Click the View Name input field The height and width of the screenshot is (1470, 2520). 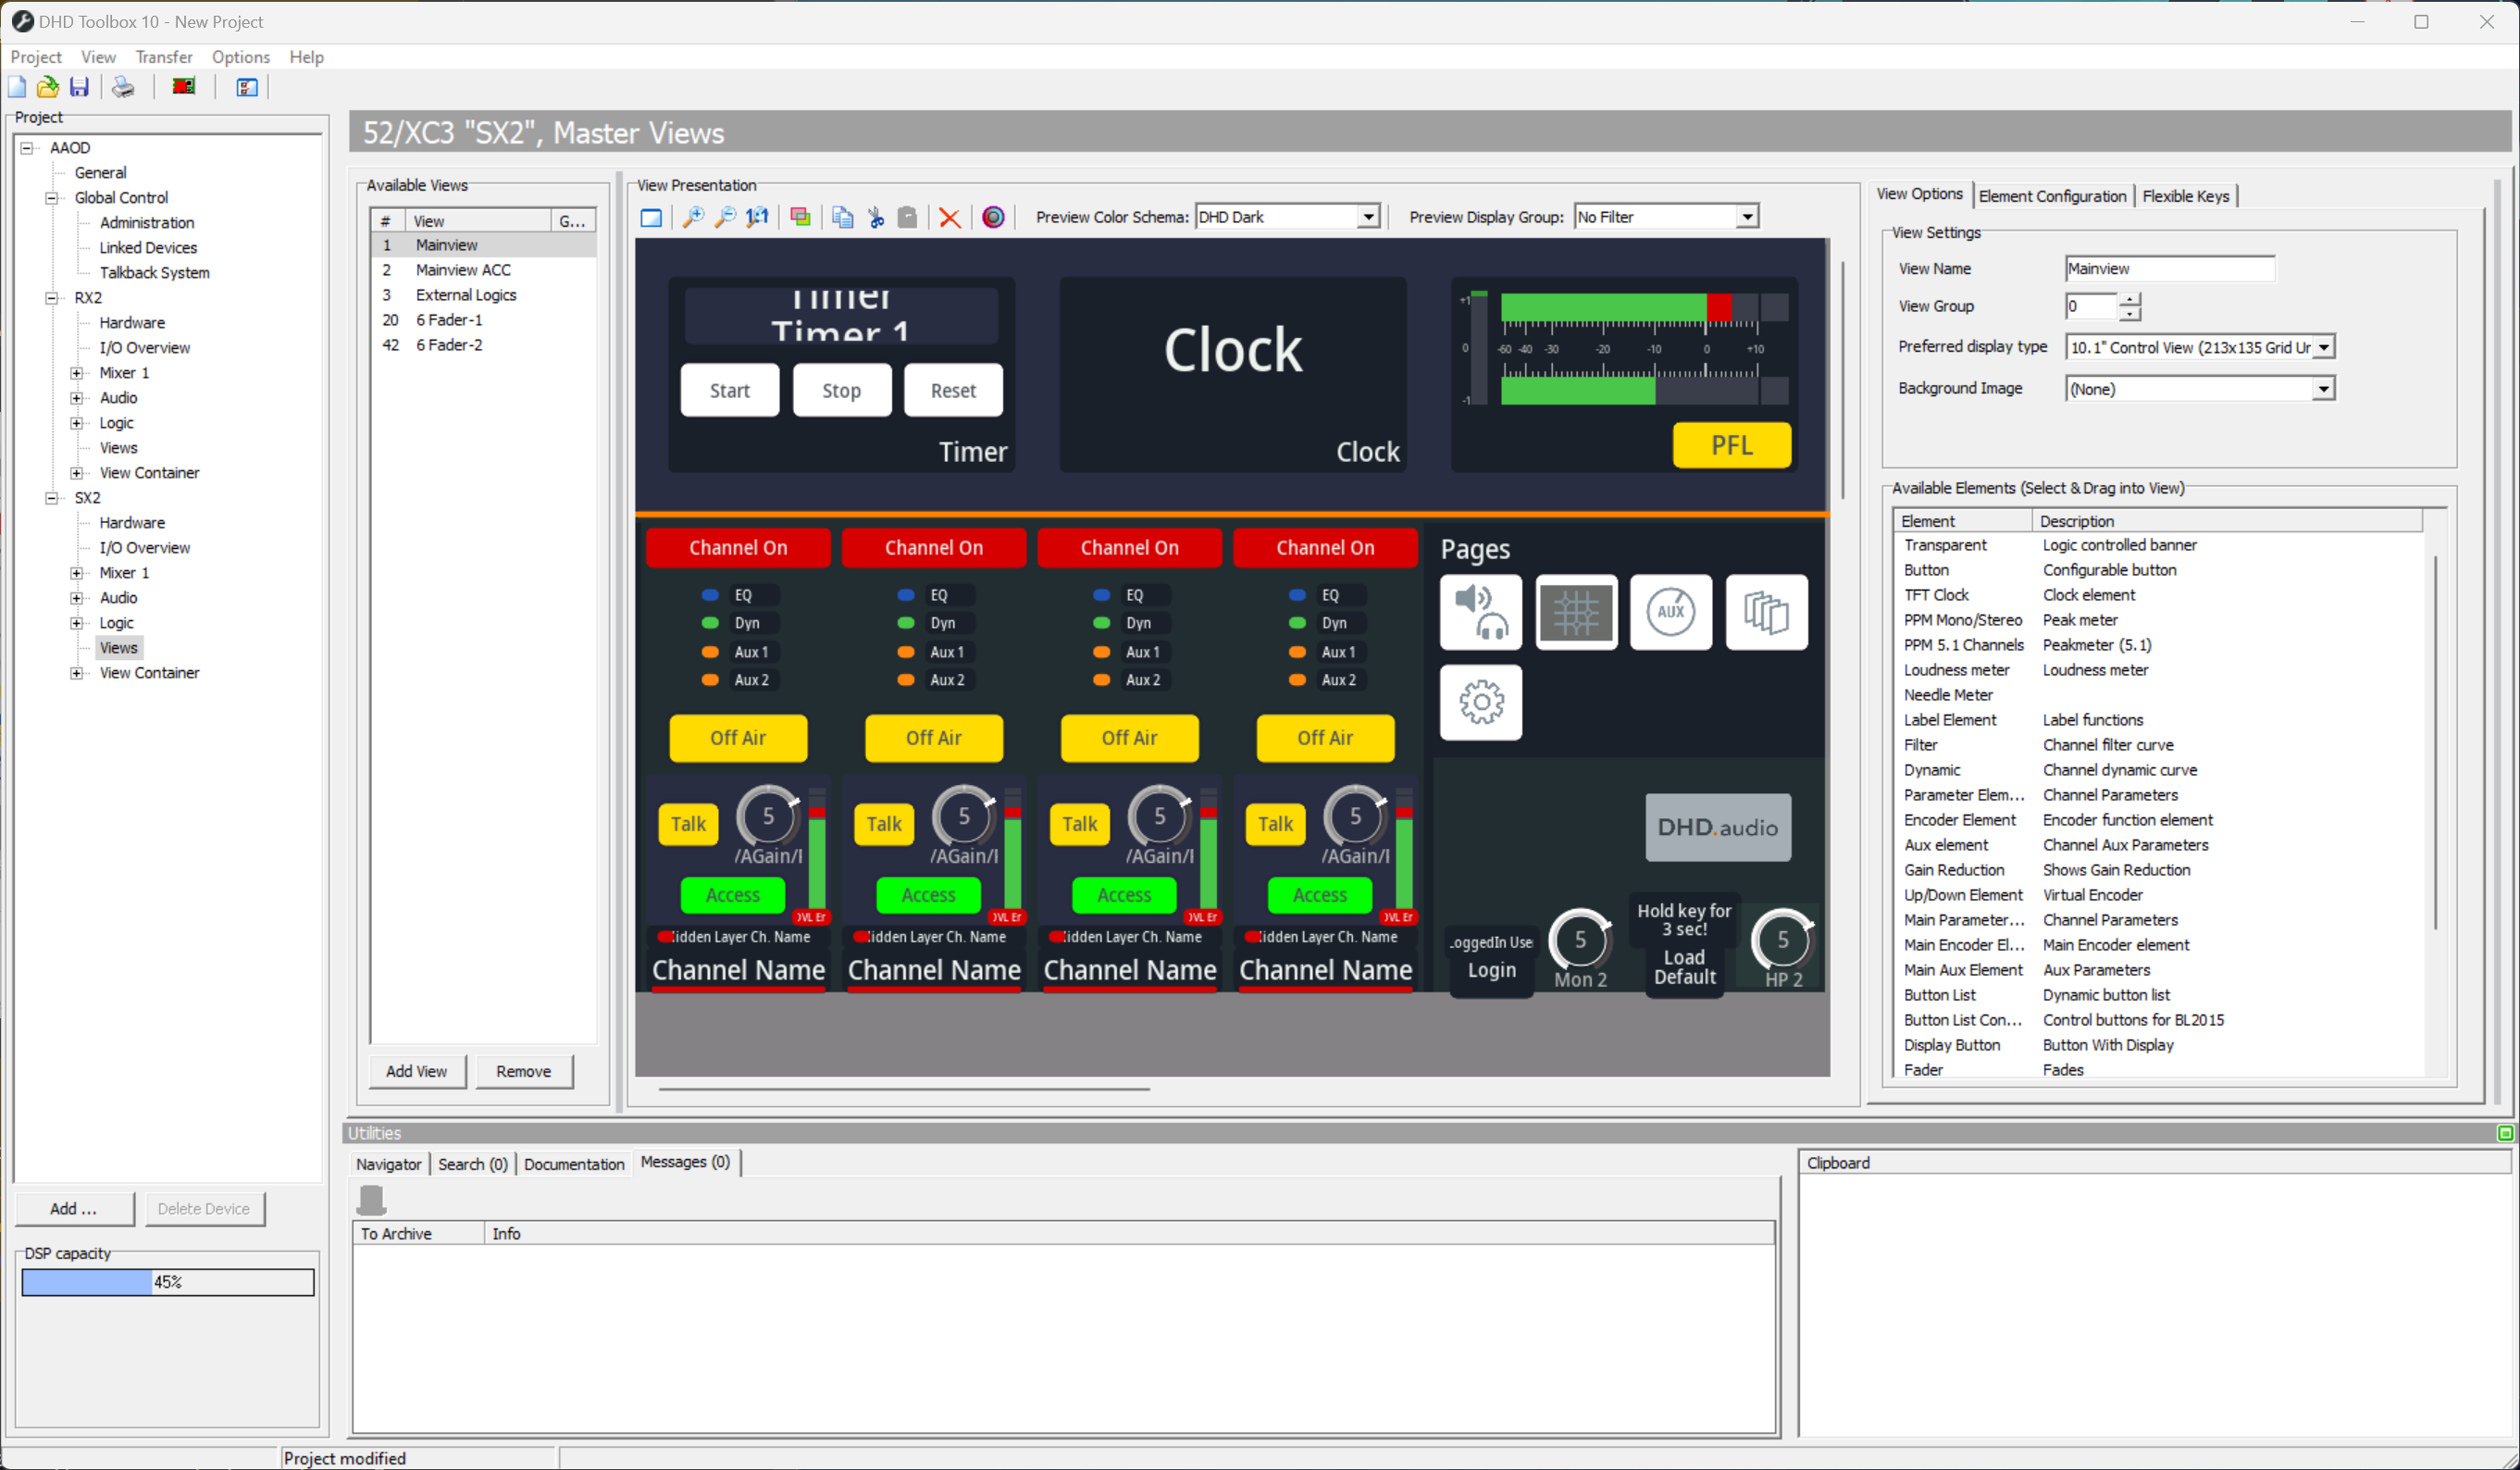click(2169, 268)
